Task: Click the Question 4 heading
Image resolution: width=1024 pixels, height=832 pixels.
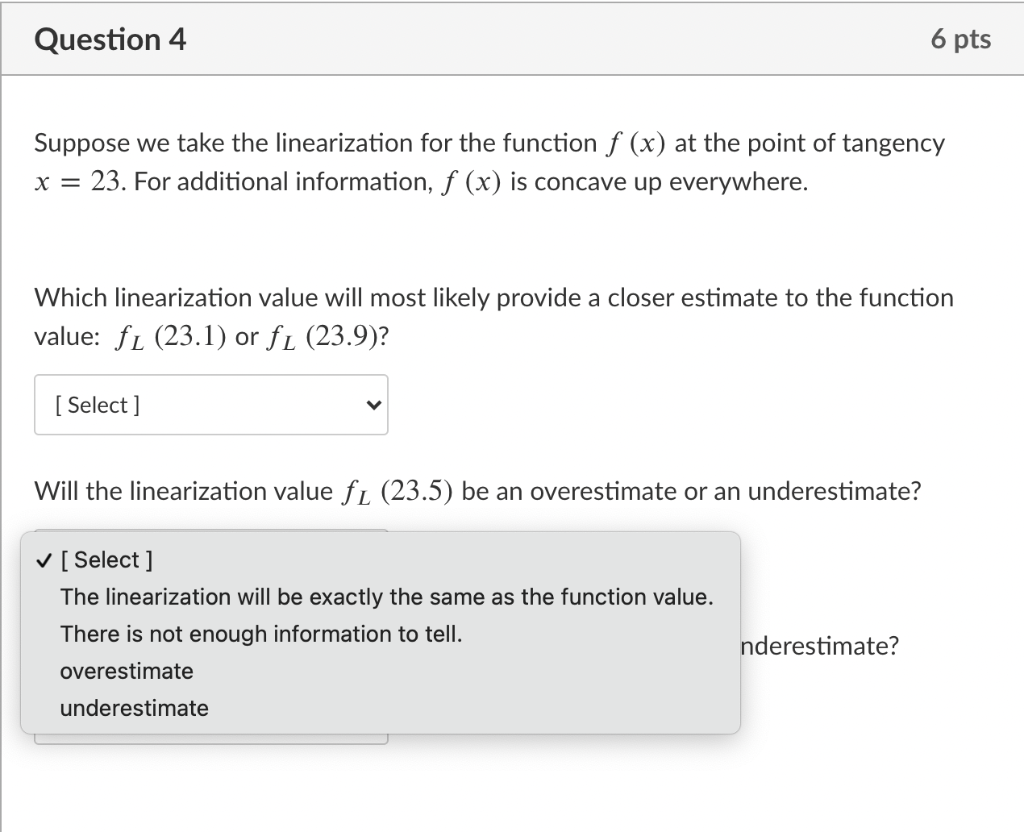Action: pyautogui.click(x=110, y=39)
